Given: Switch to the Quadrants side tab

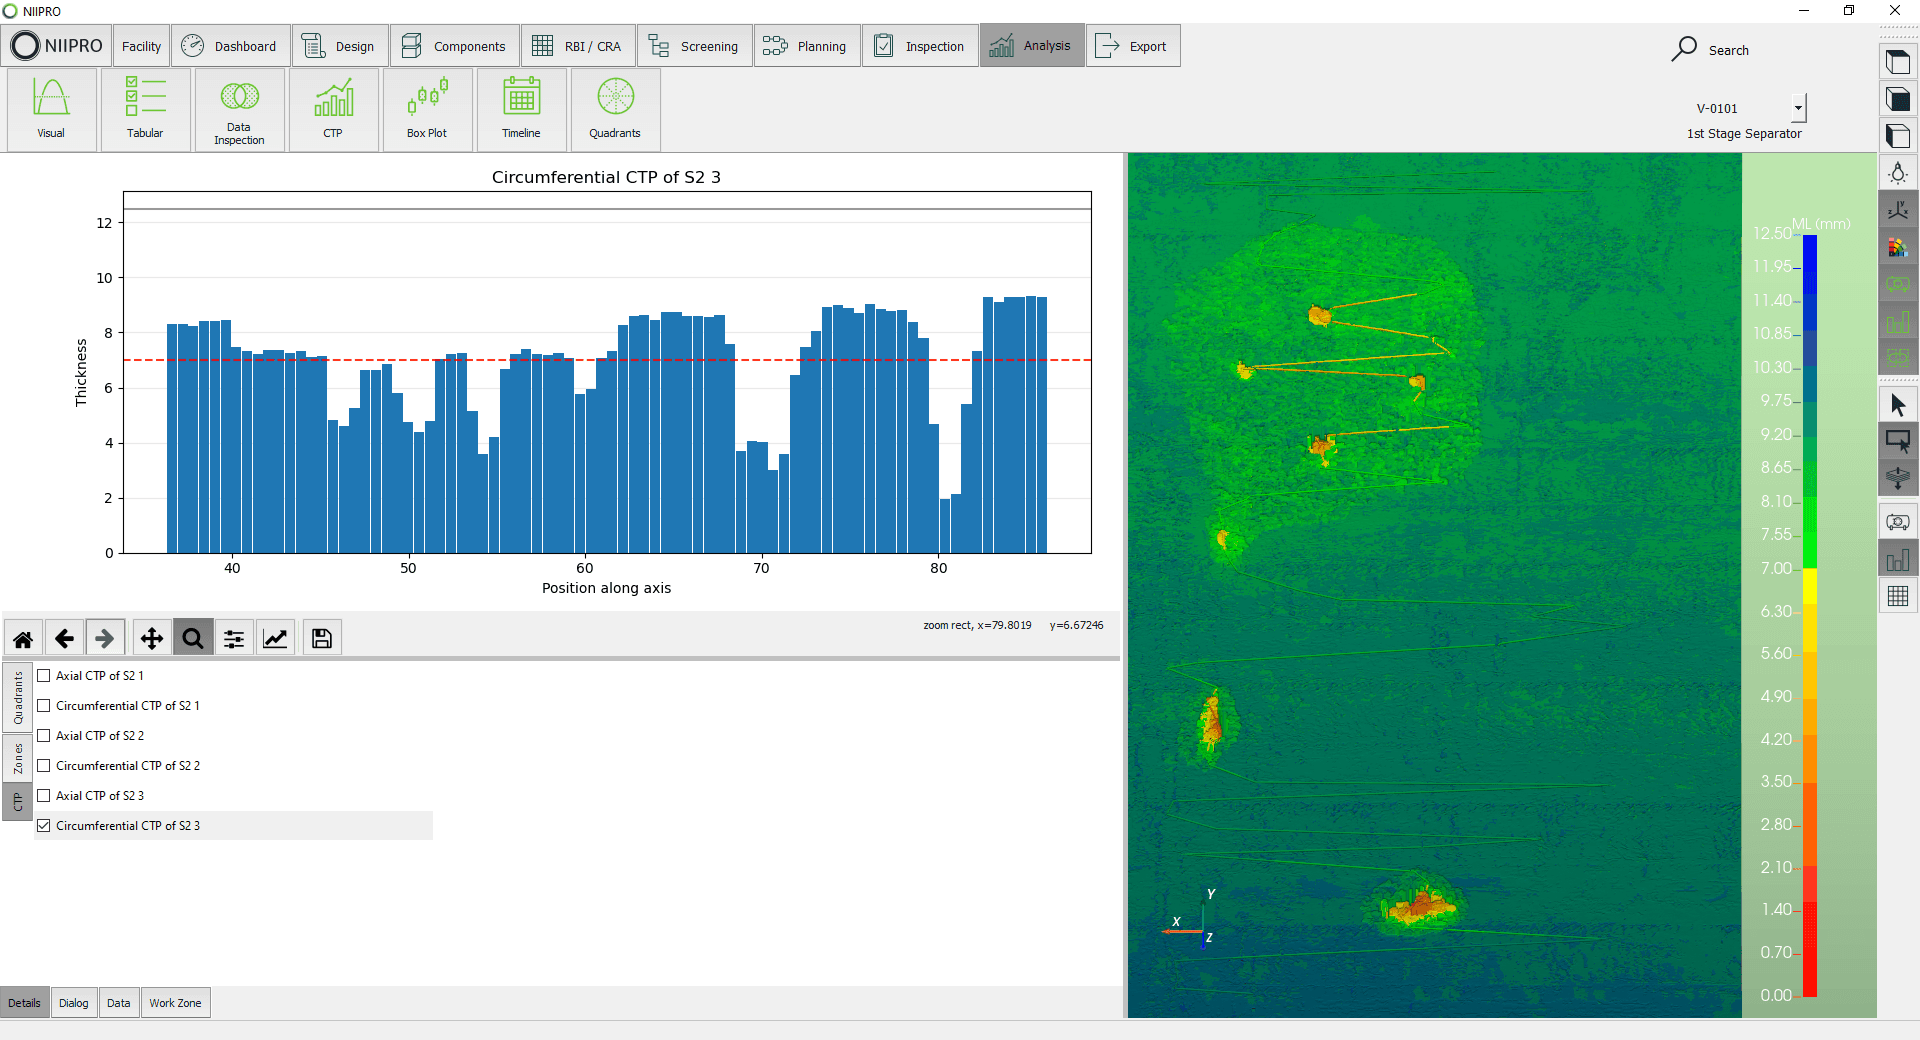Looking at the screenshot, I should (x=18, y=698).
